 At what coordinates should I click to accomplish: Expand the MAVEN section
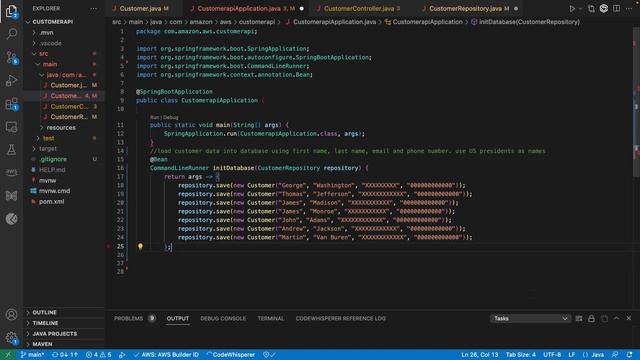point(42,344)
